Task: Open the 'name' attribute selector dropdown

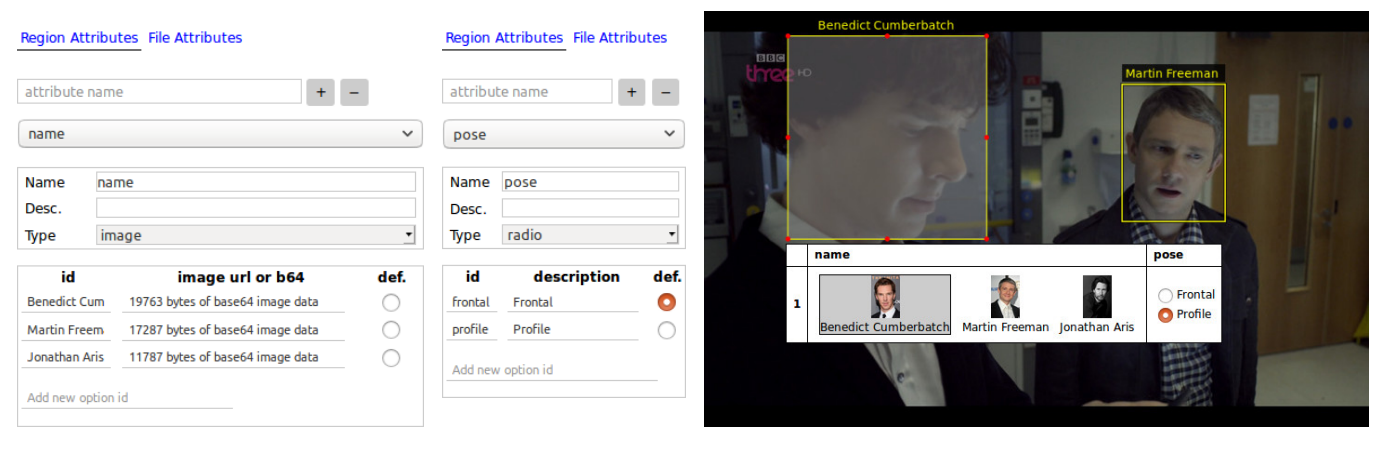Action: (220, 134)
